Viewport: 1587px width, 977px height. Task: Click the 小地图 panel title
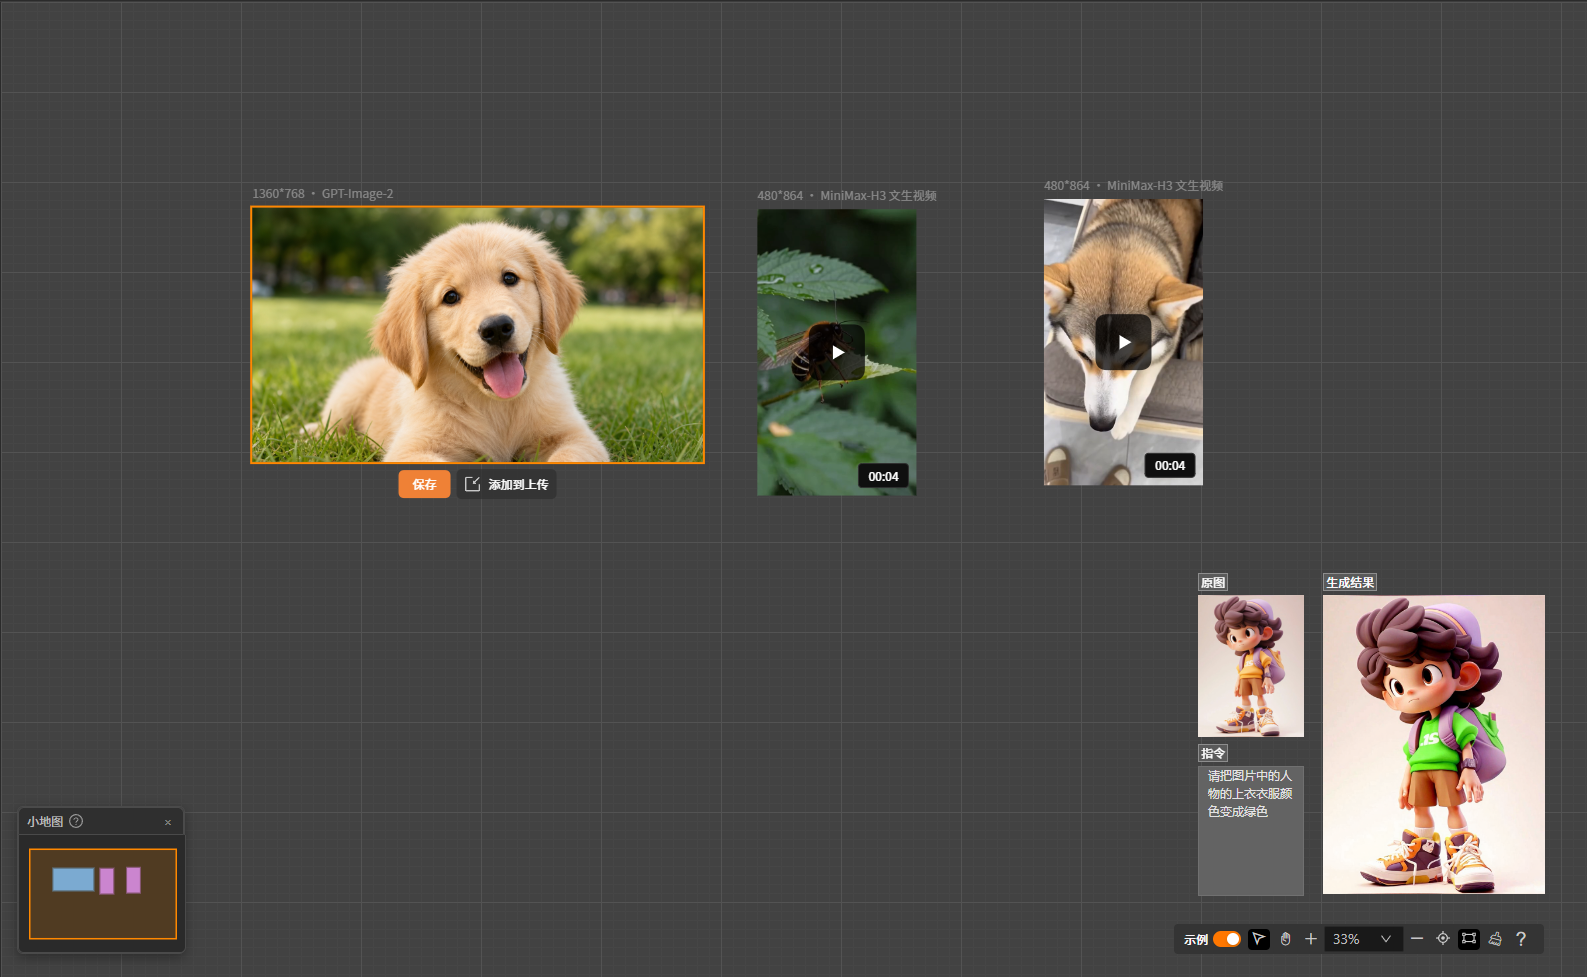[x=45, y=821]
